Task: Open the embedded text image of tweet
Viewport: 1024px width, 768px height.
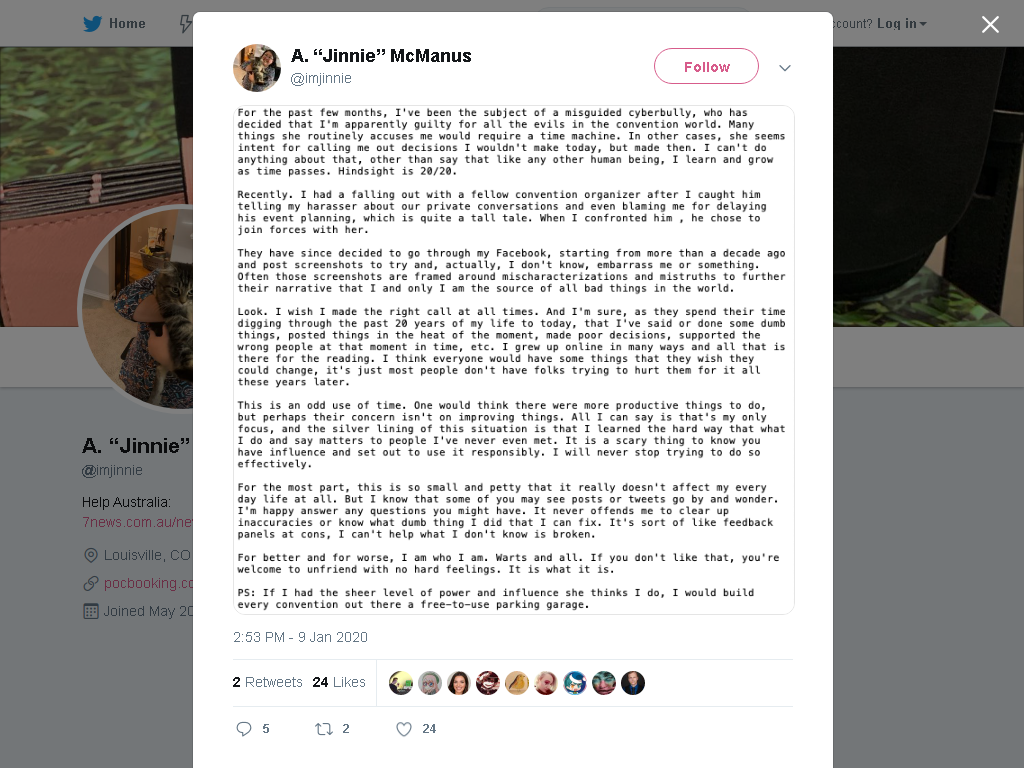Action: pos(514,360)
